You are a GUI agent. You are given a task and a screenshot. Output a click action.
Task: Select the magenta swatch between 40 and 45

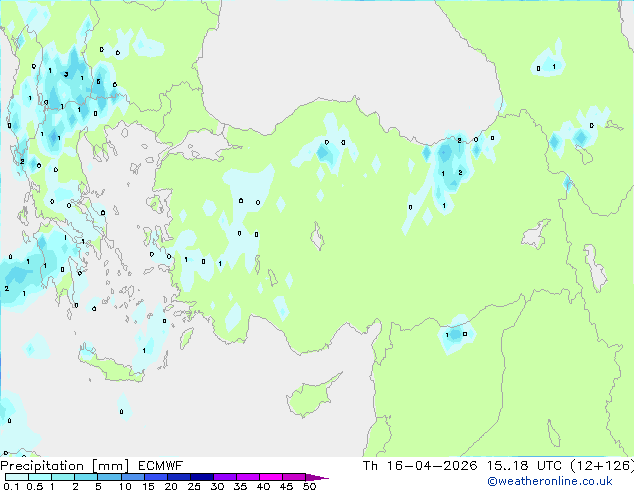pos(271,477)
